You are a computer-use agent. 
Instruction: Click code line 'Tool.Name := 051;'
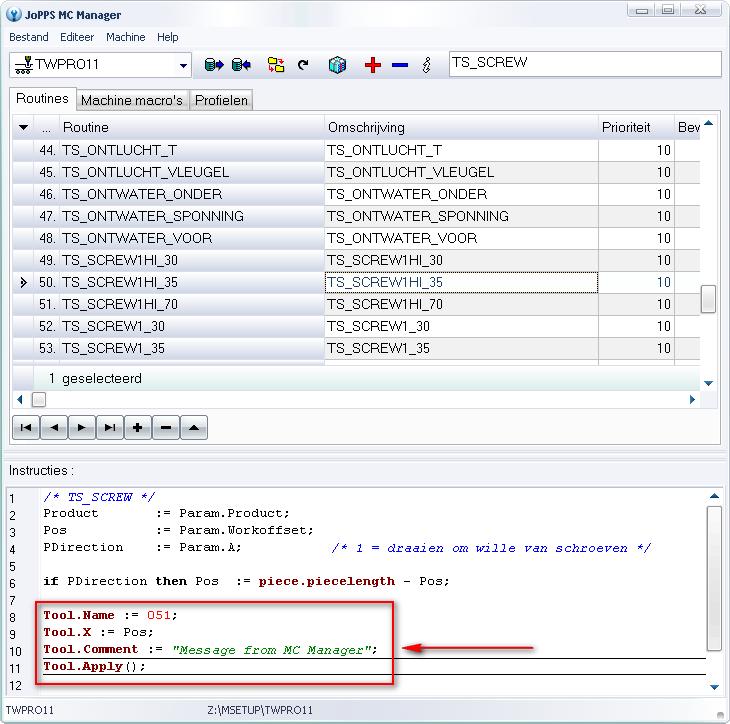110,615
